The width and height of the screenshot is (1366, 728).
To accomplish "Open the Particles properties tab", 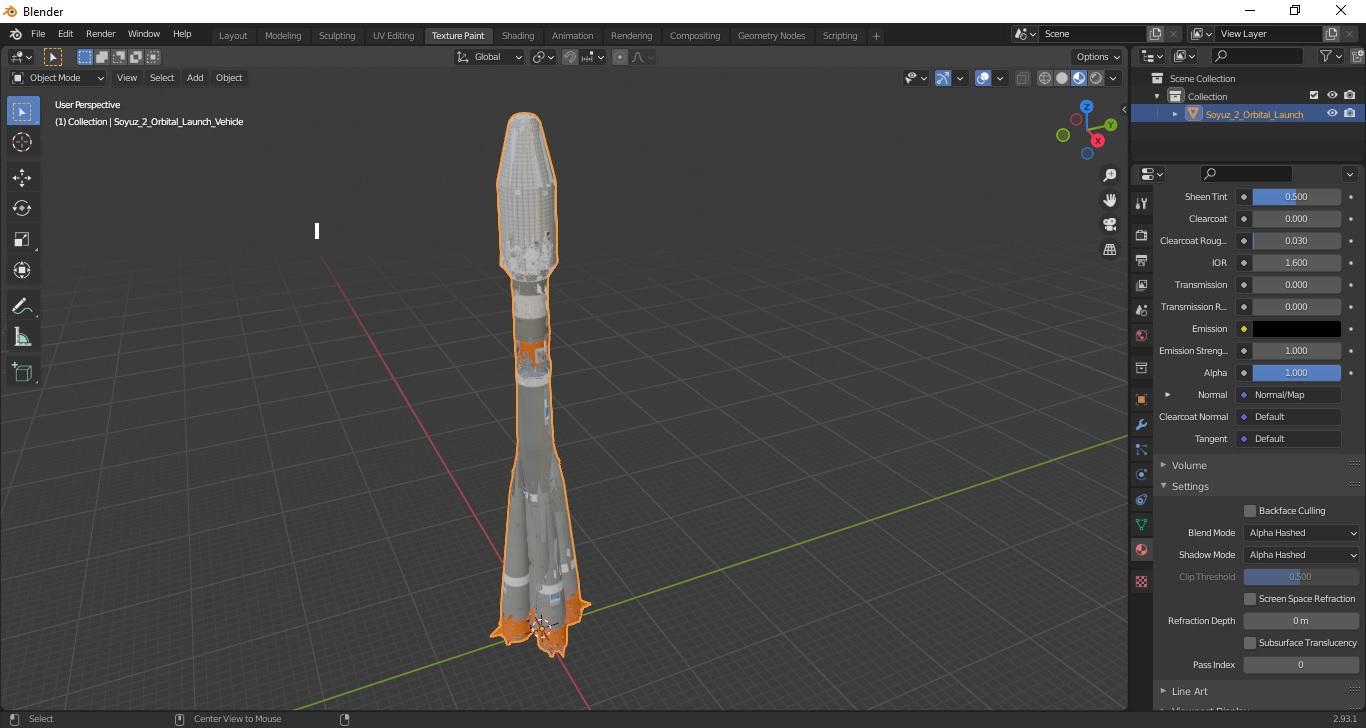I will pos(1141,449).
